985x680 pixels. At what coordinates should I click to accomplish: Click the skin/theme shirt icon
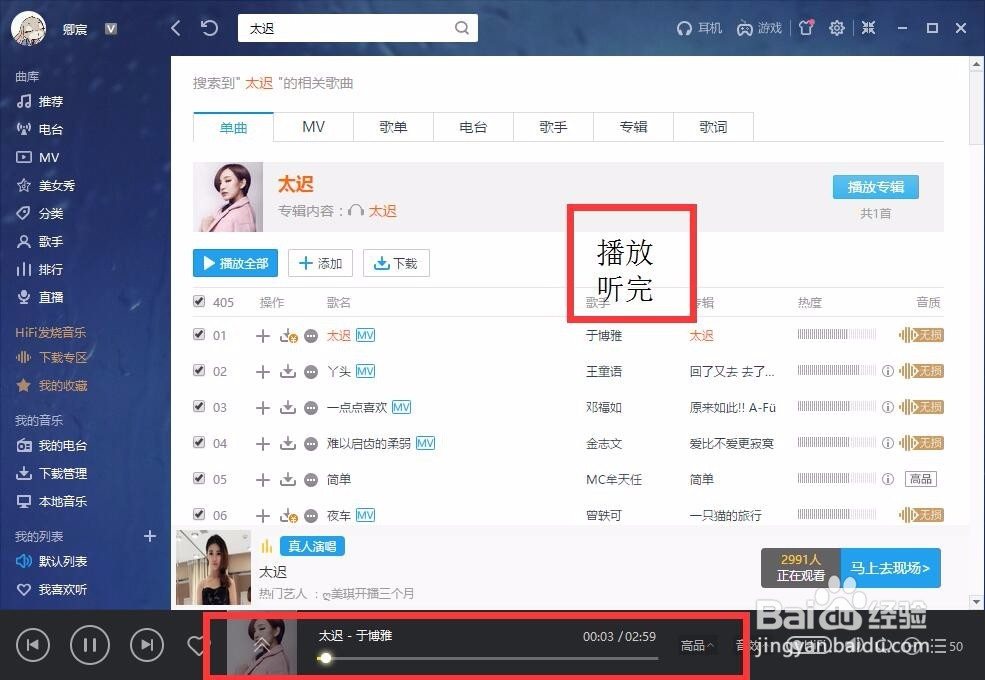pos(806,27)
